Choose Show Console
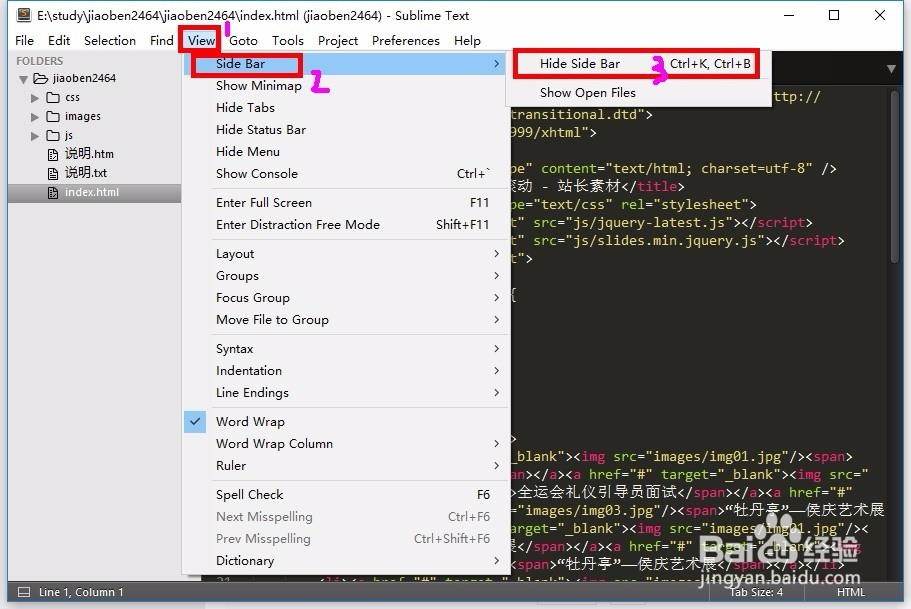This screenshot has width=911, height=609. coord(347,174)
